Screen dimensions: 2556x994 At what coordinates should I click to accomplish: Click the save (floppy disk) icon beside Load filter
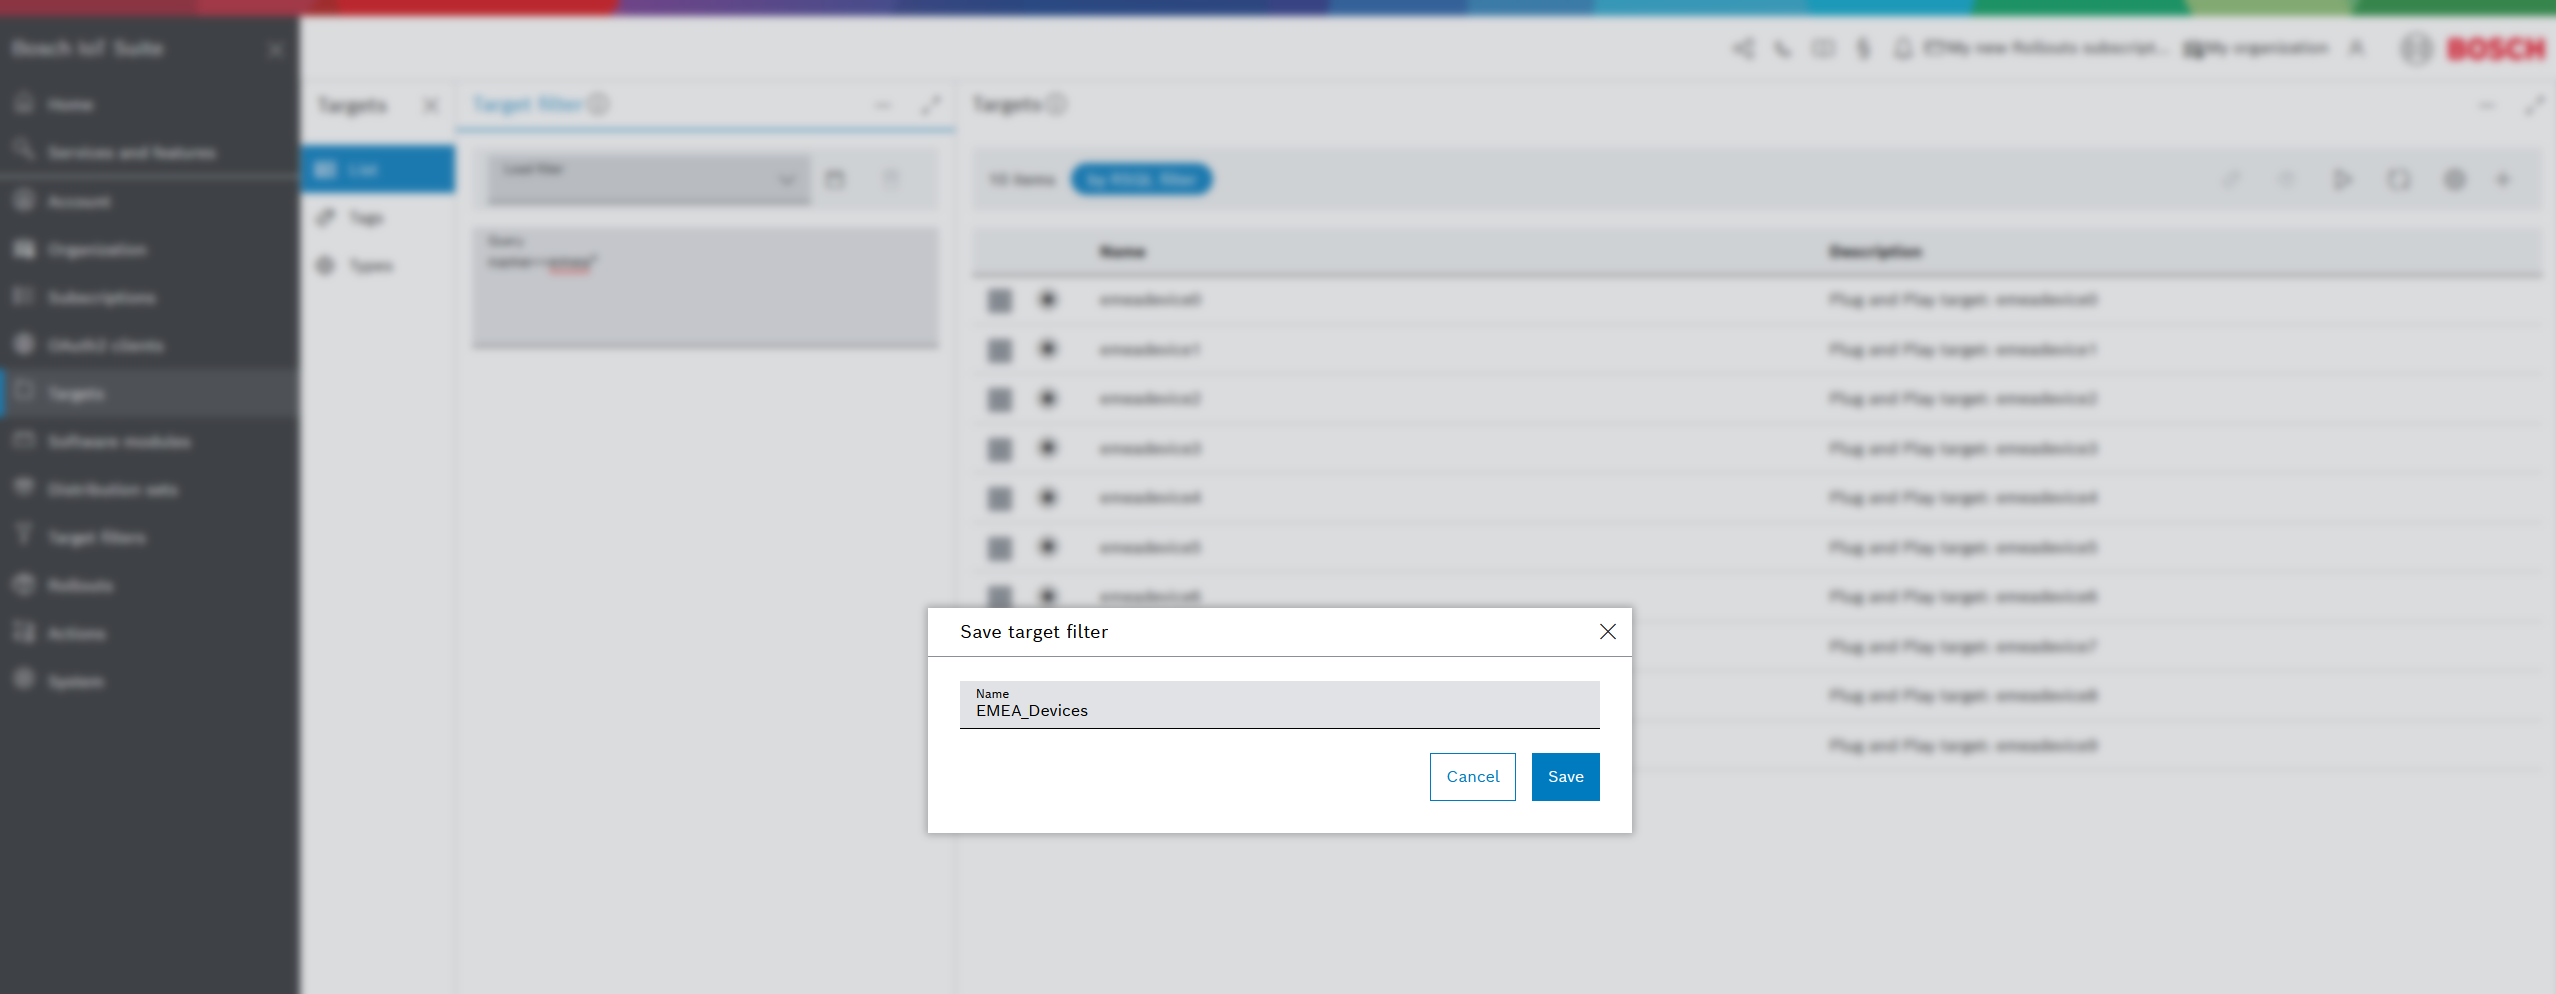[835, 180]
